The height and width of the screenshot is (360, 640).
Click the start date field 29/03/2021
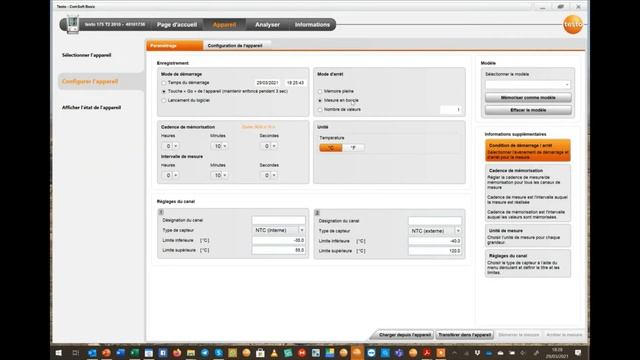point(267,83)
